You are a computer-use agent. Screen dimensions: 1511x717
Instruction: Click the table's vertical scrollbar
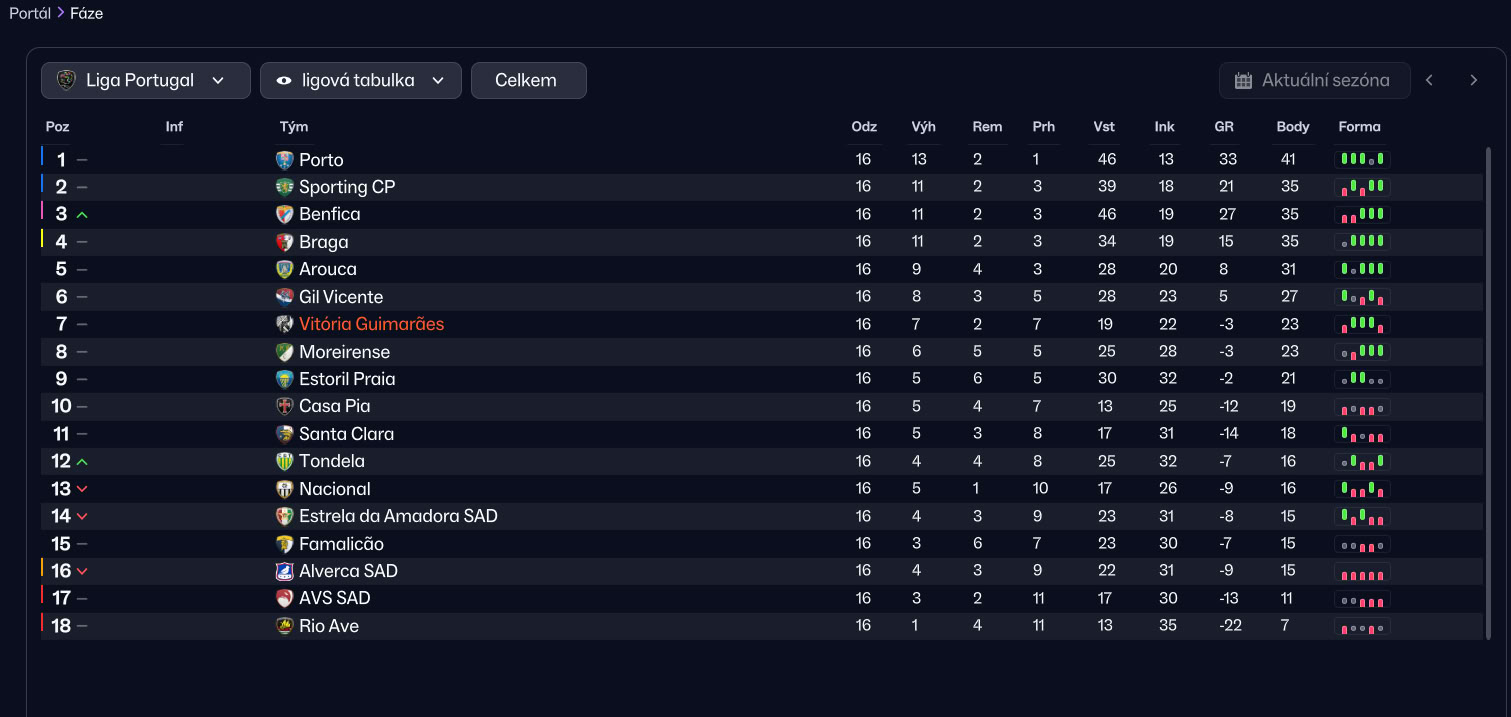point(1488,393)
